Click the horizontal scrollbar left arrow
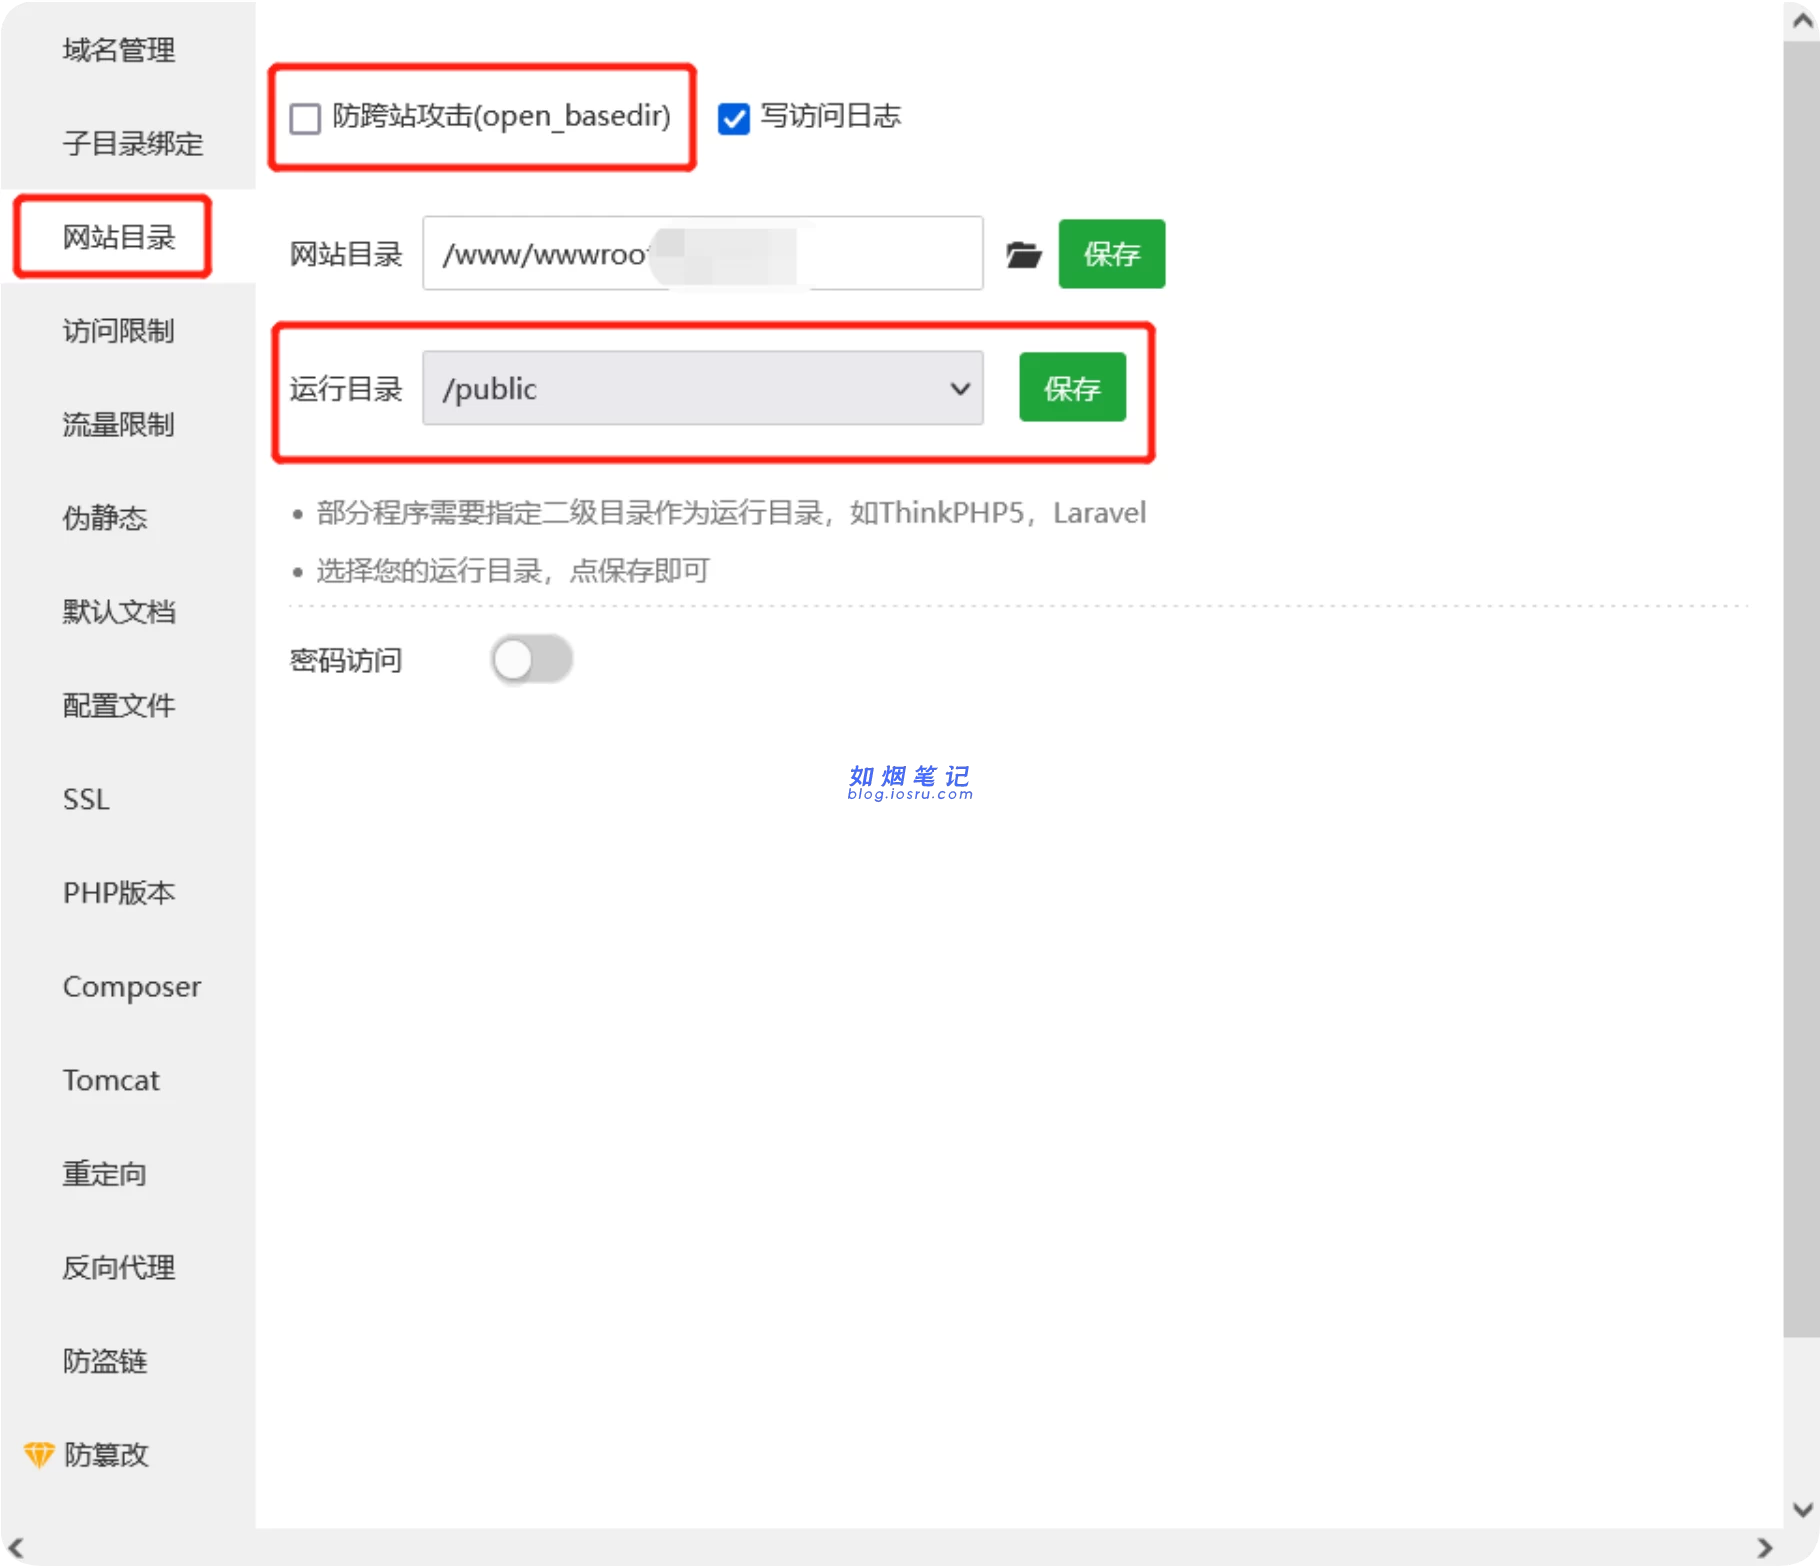The height and width of the screenshot is (1566, 1820). click(x=16, y=1548)
